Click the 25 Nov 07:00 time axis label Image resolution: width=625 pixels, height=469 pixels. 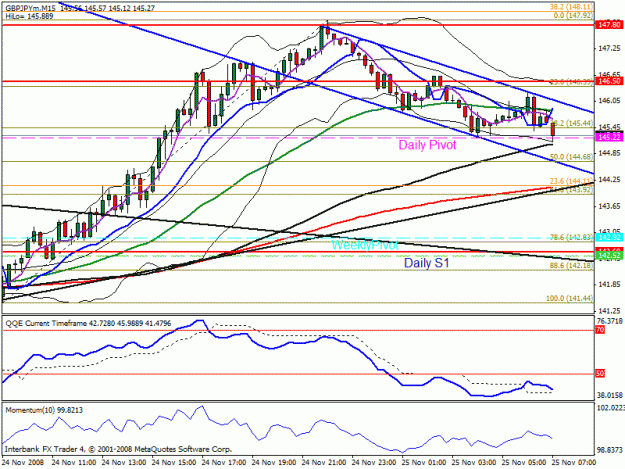(574, 463)
